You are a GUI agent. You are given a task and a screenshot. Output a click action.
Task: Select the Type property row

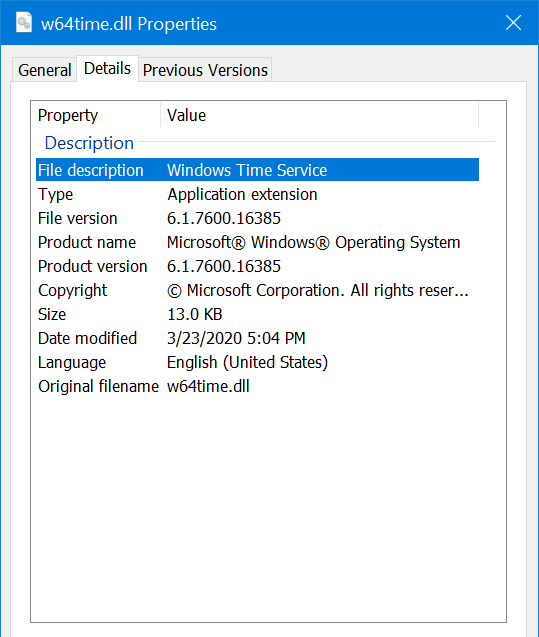pos(258,194)
